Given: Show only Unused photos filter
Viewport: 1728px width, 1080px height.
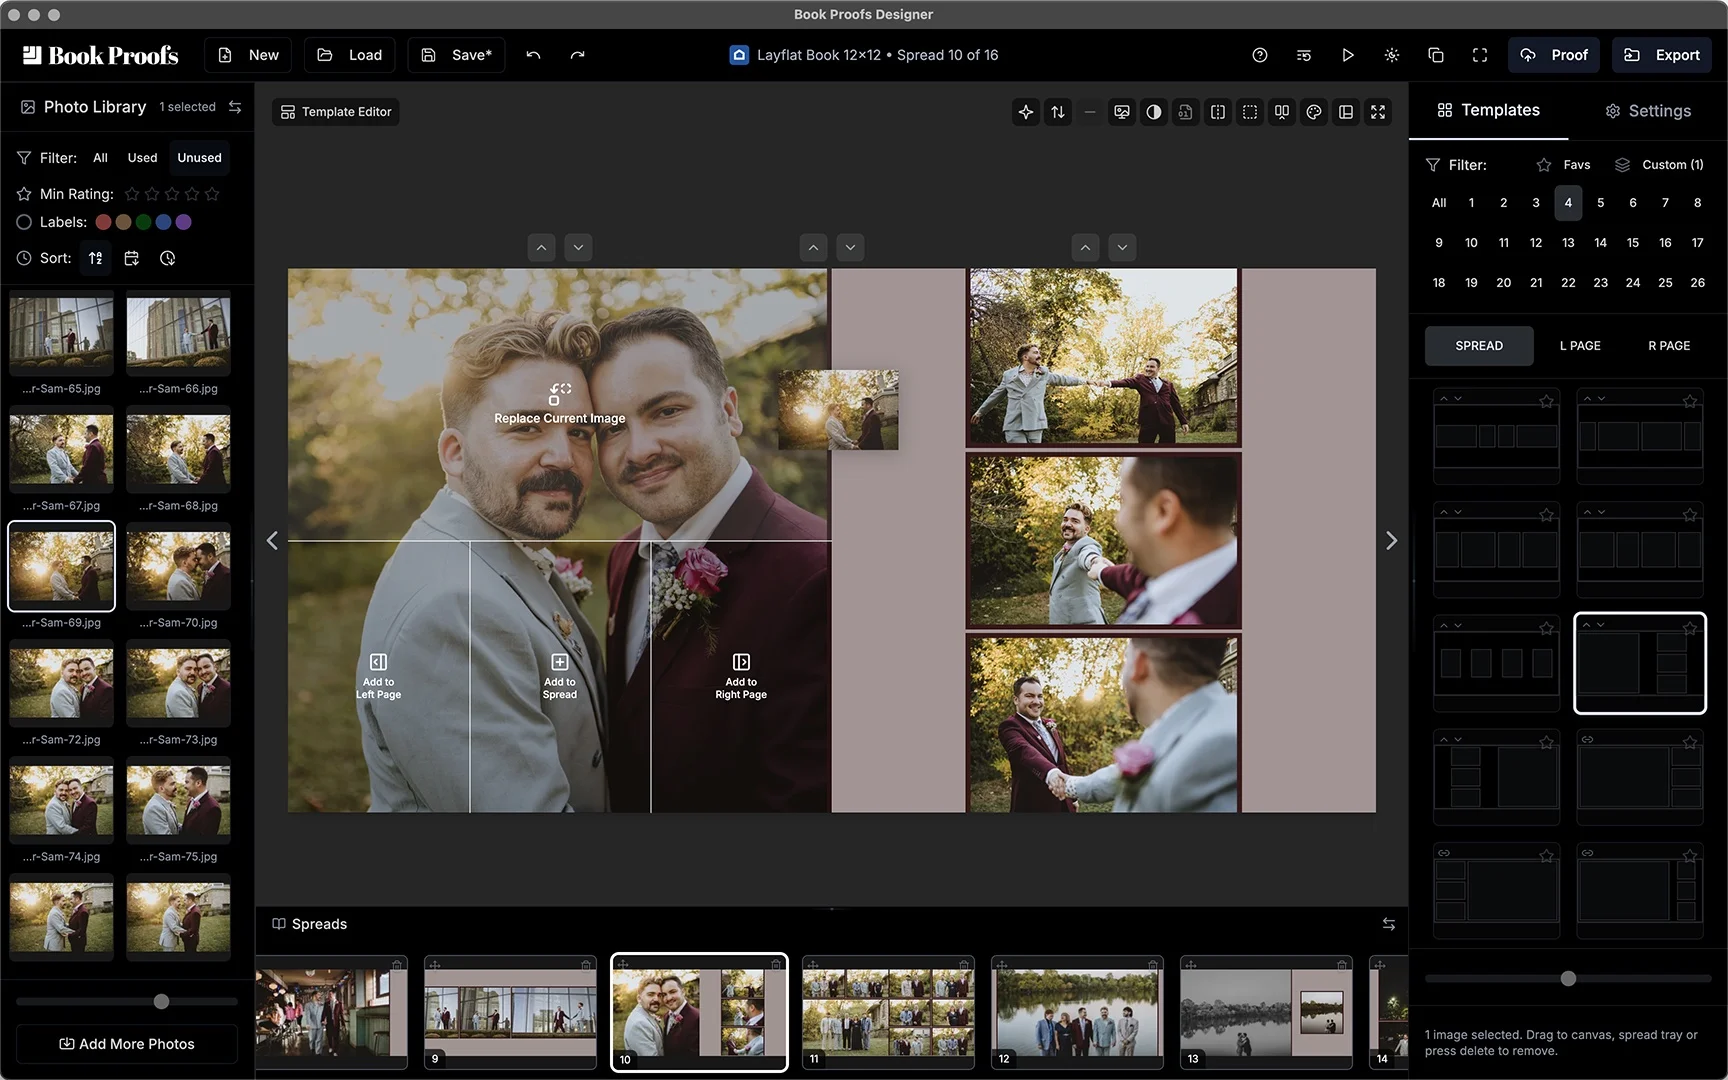Looking at the screenshot, I should [199, 158].
